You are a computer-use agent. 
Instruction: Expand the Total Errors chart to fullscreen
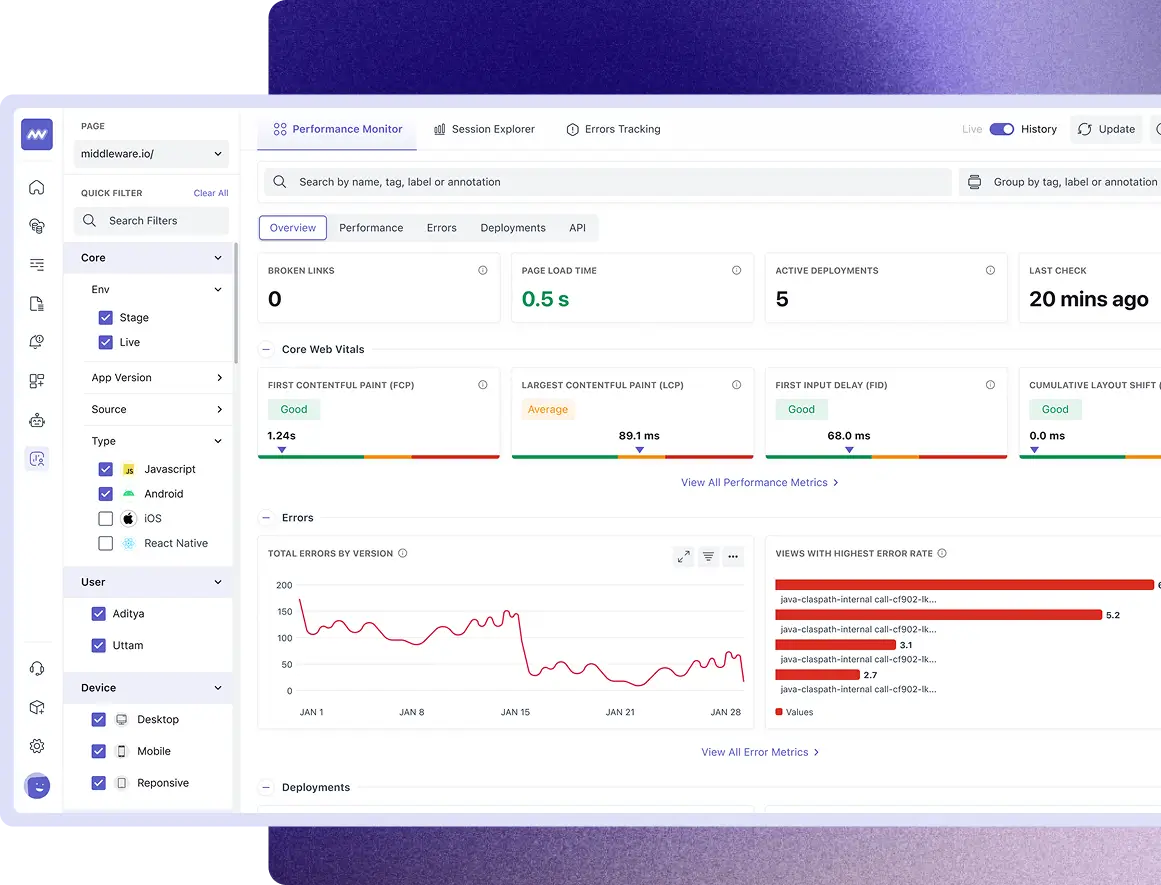(x=684, y=556)
